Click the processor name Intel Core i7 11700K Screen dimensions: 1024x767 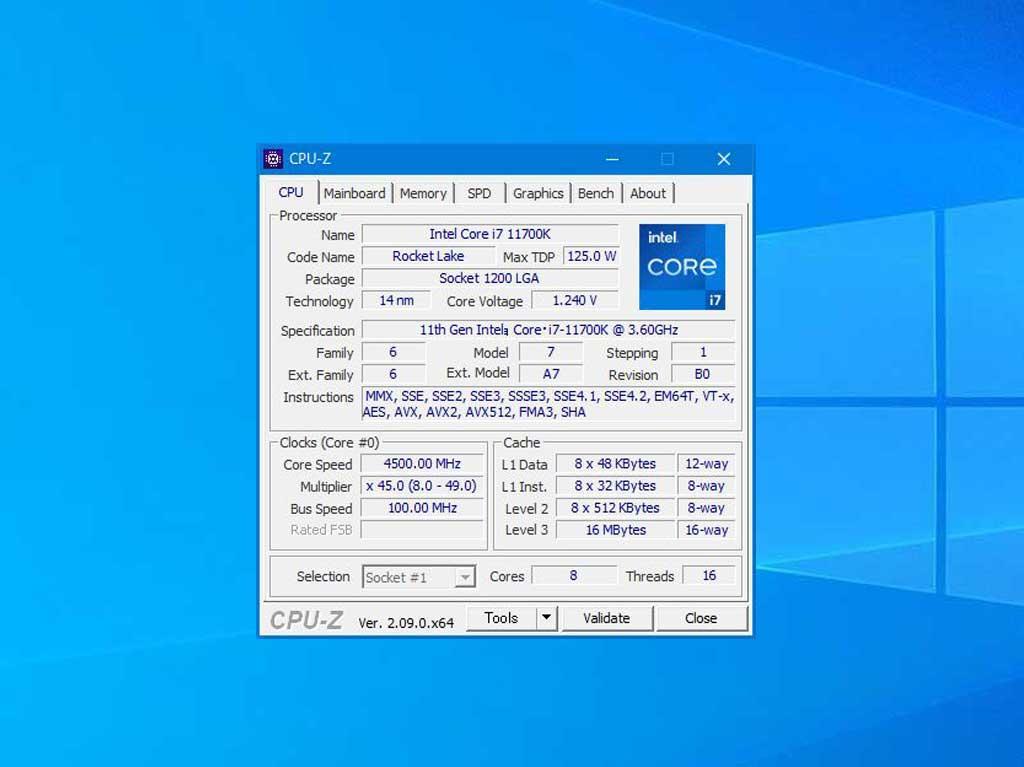490,234
